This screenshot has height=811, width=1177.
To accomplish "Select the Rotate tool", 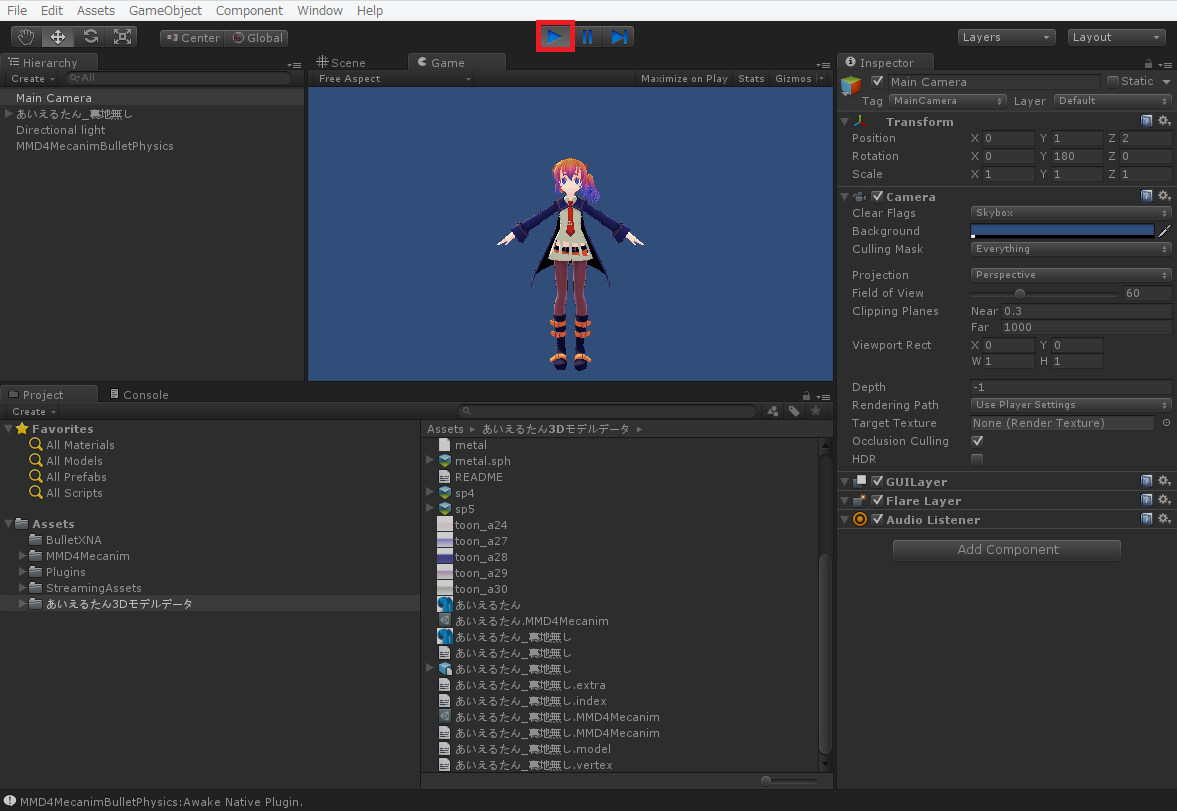I will click(90, 37).
